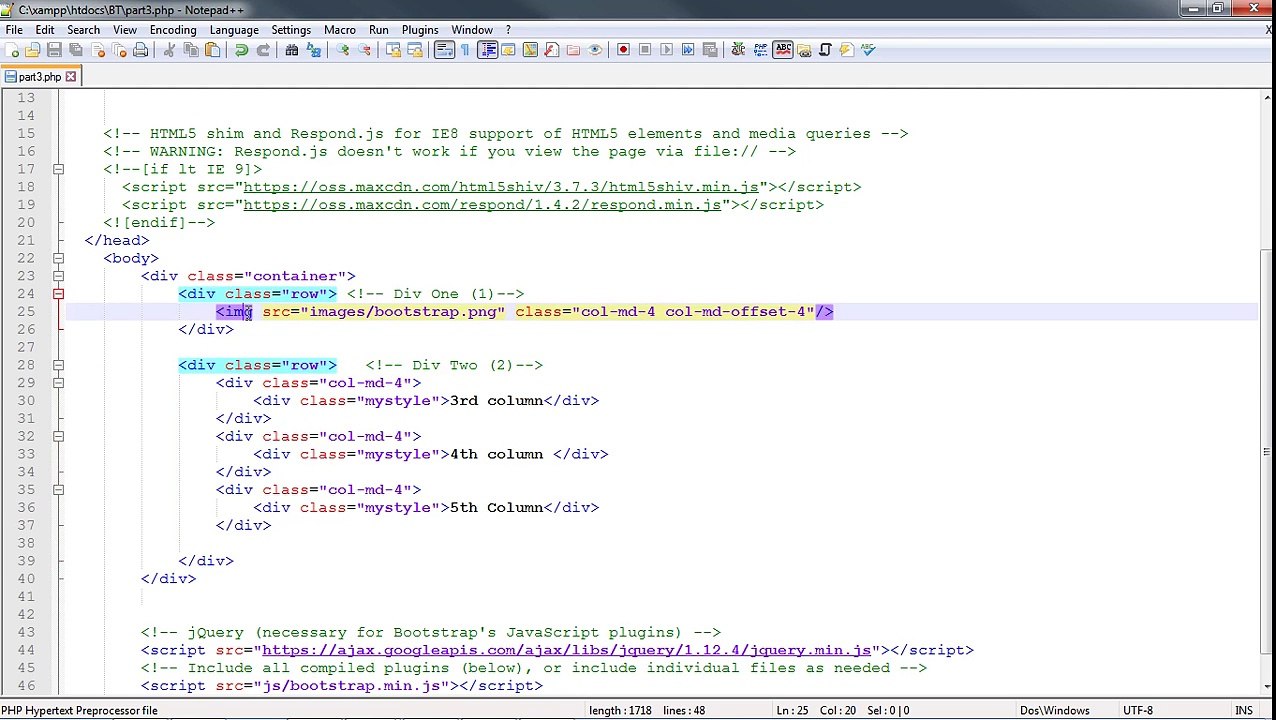Open the Language menu
The width and height of the screenshot is (1276, 720).
click(234, 30)
